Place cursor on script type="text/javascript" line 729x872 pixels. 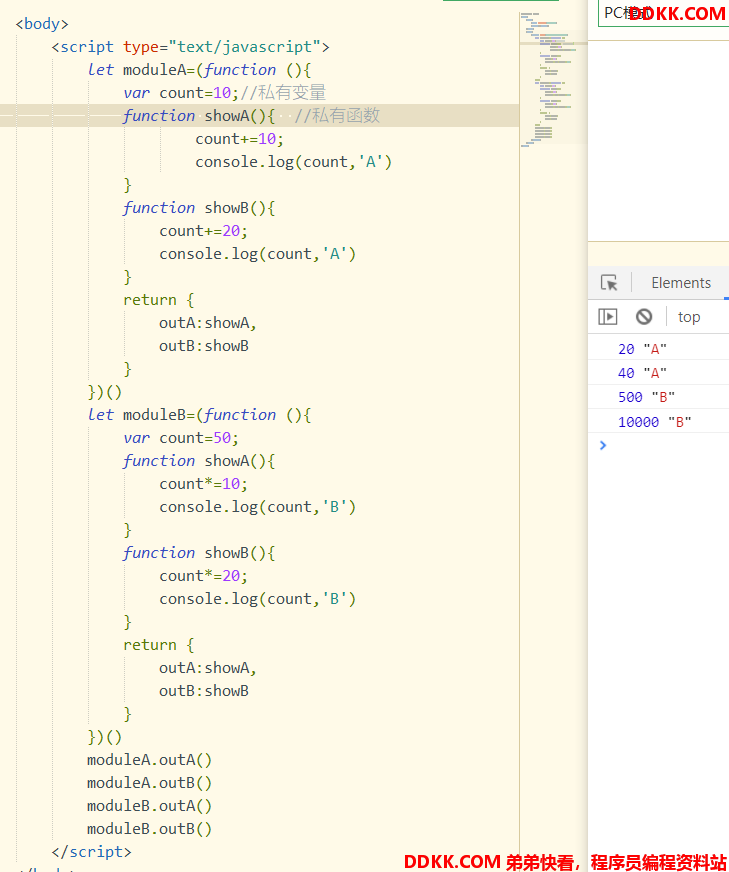click(190, 47)
